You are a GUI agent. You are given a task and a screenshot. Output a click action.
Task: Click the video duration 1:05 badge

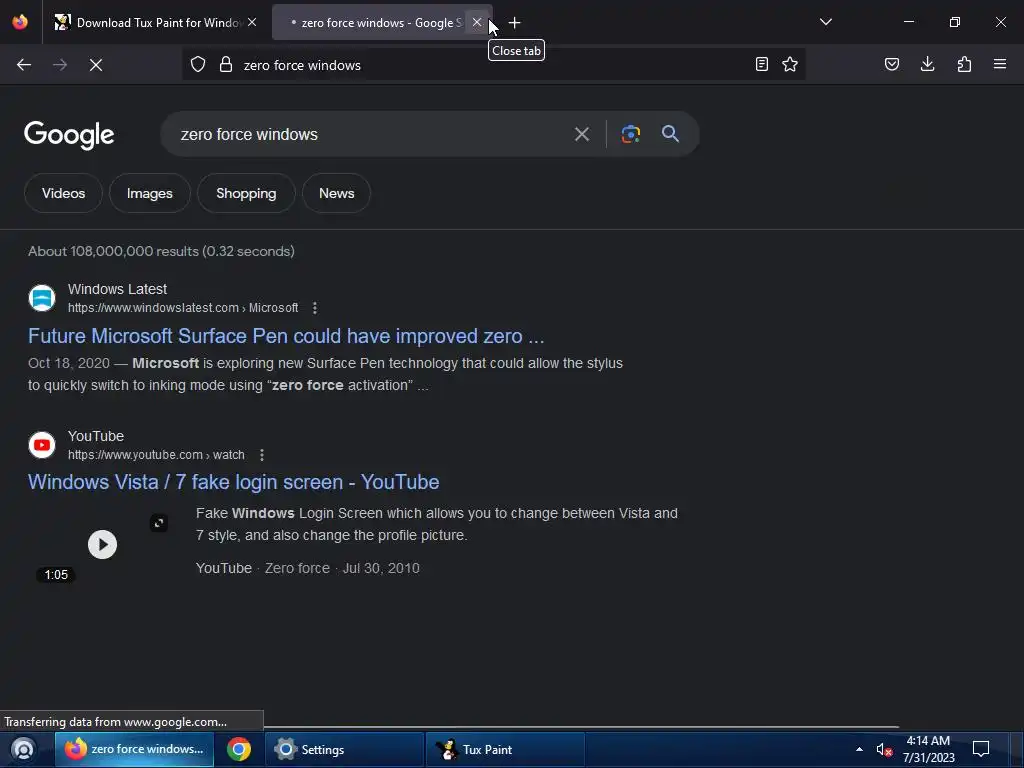click(x=56, y=575)
